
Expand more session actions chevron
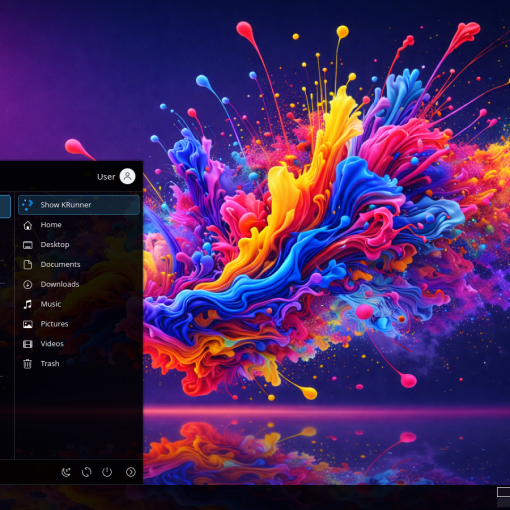coord(131,472)
